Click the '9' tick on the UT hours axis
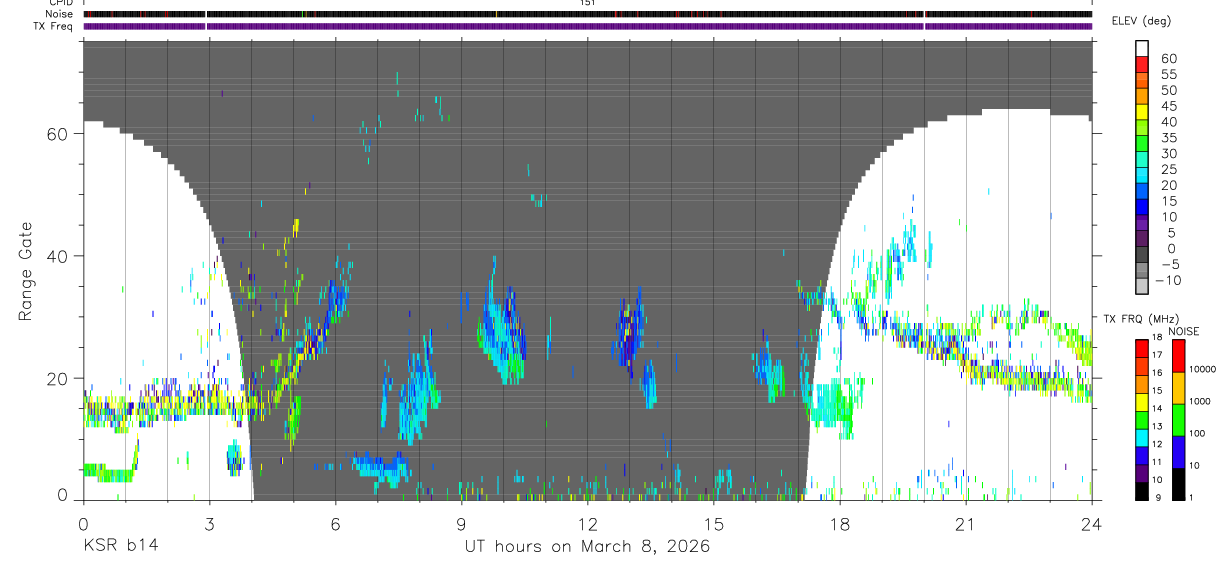 pos(461,524)
